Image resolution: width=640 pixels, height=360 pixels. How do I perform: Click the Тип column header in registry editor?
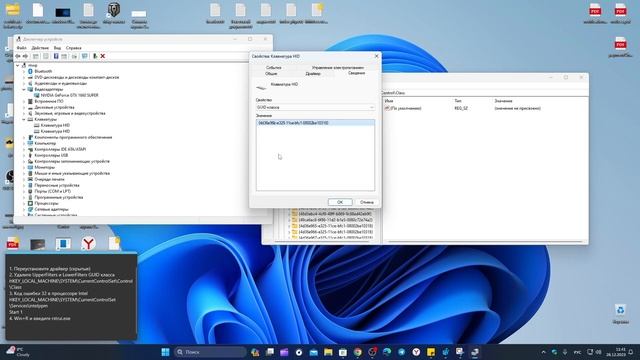[458, 101]
